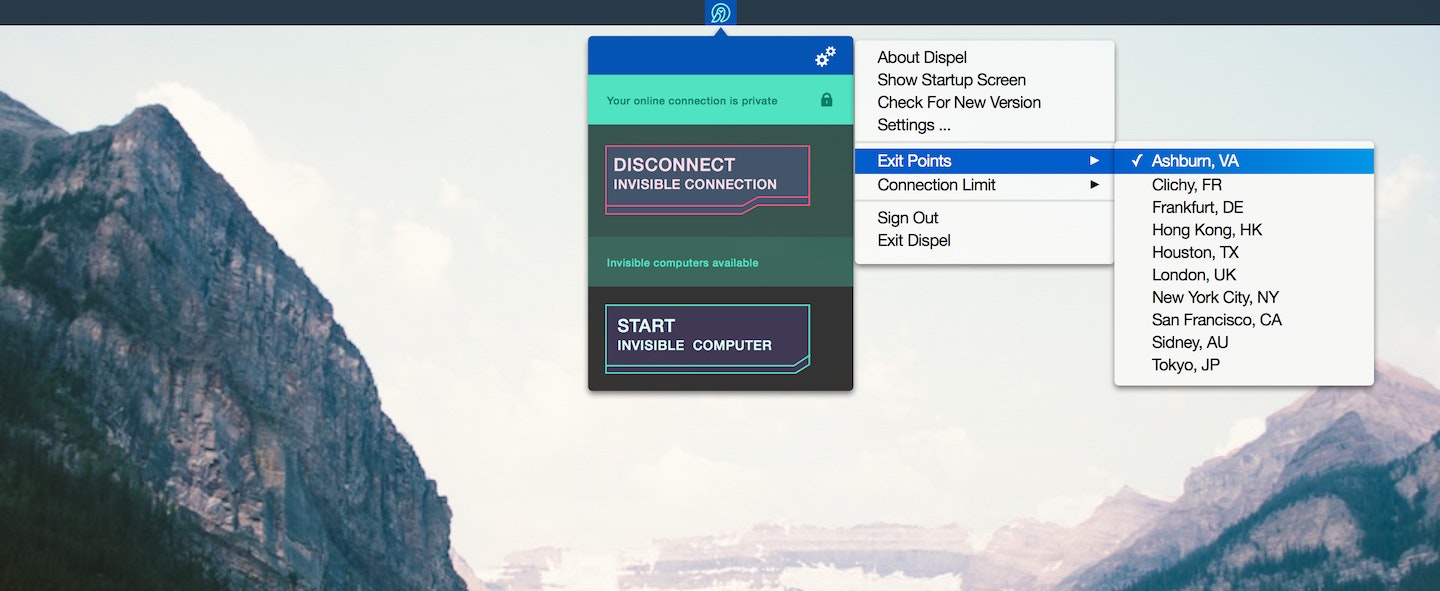Expand the Connection Limit submenu

pos(984,185)
